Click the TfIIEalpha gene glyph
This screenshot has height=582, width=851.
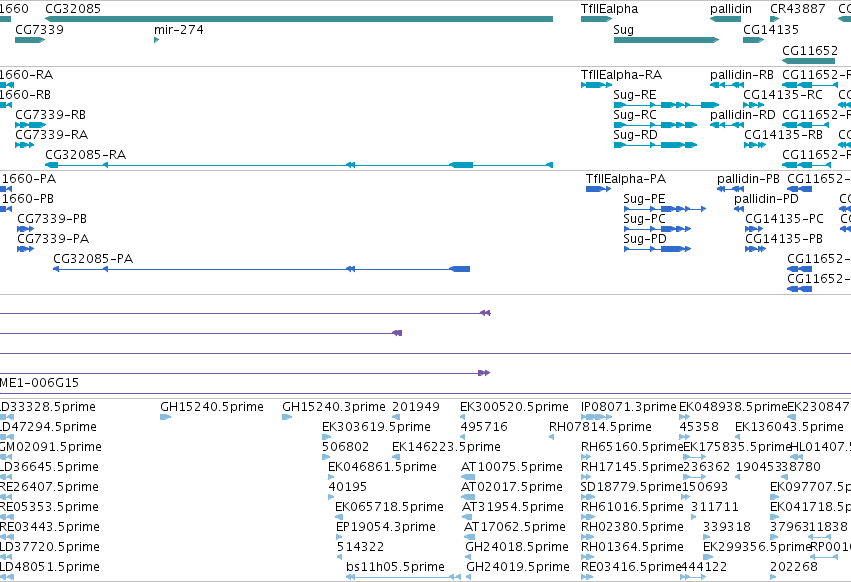click(x=596, y=19)
